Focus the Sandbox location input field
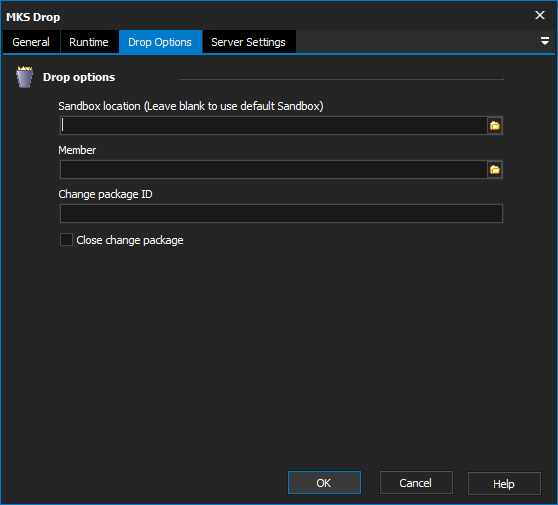 273,126
